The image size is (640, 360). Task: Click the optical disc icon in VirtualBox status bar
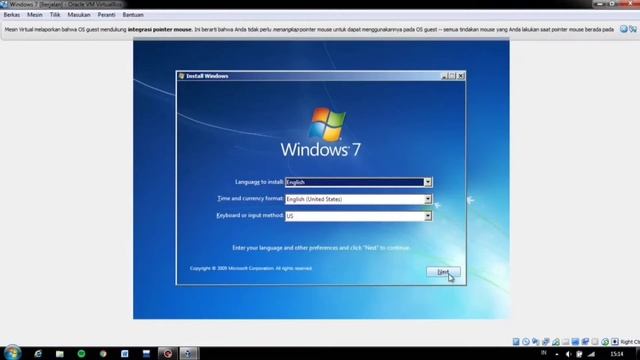[x=526, y=342]
